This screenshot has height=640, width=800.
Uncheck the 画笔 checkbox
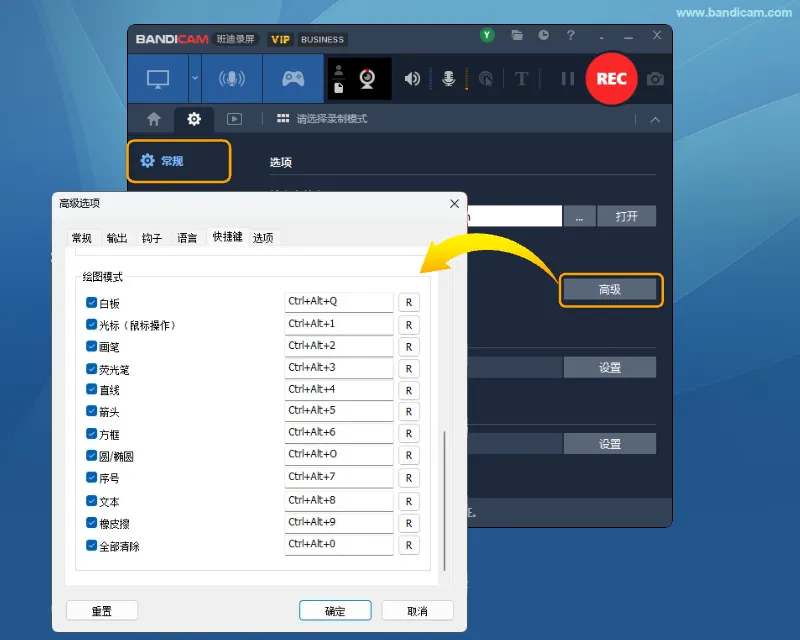(92, 347)
